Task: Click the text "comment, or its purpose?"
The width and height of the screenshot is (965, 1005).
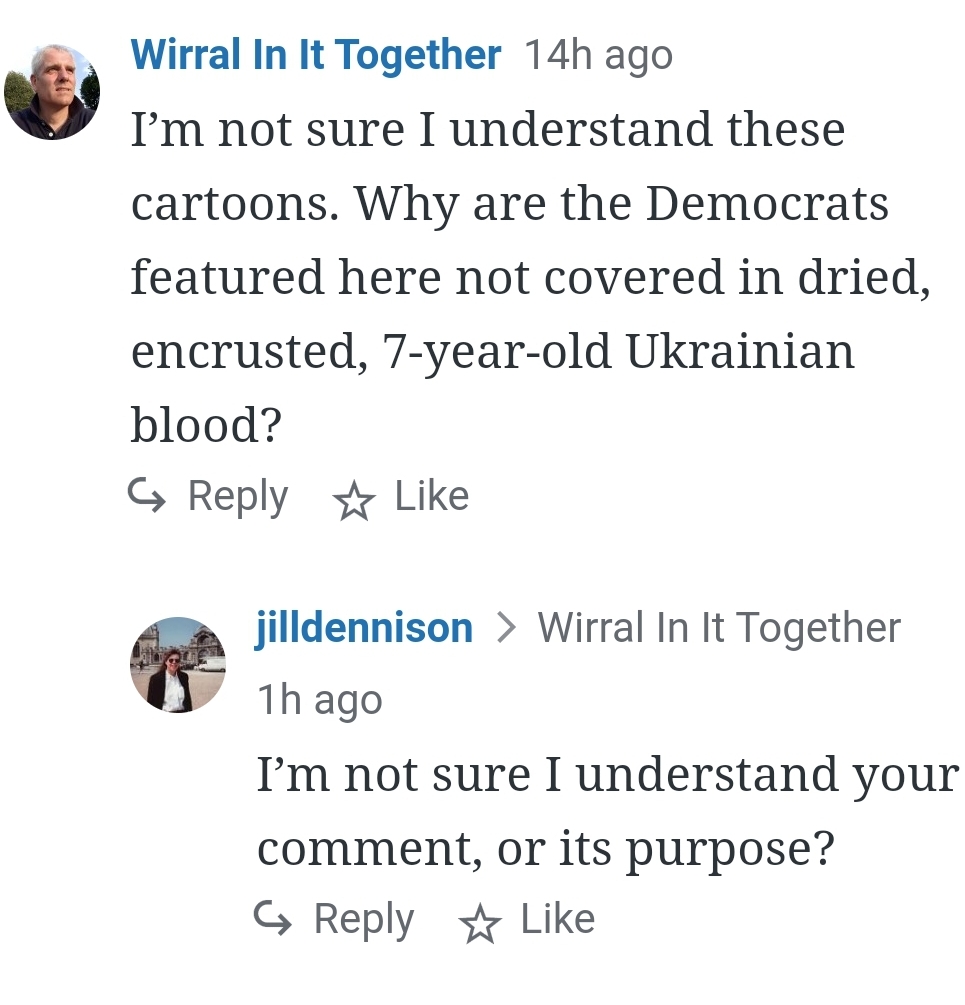Action: point(545,849)
